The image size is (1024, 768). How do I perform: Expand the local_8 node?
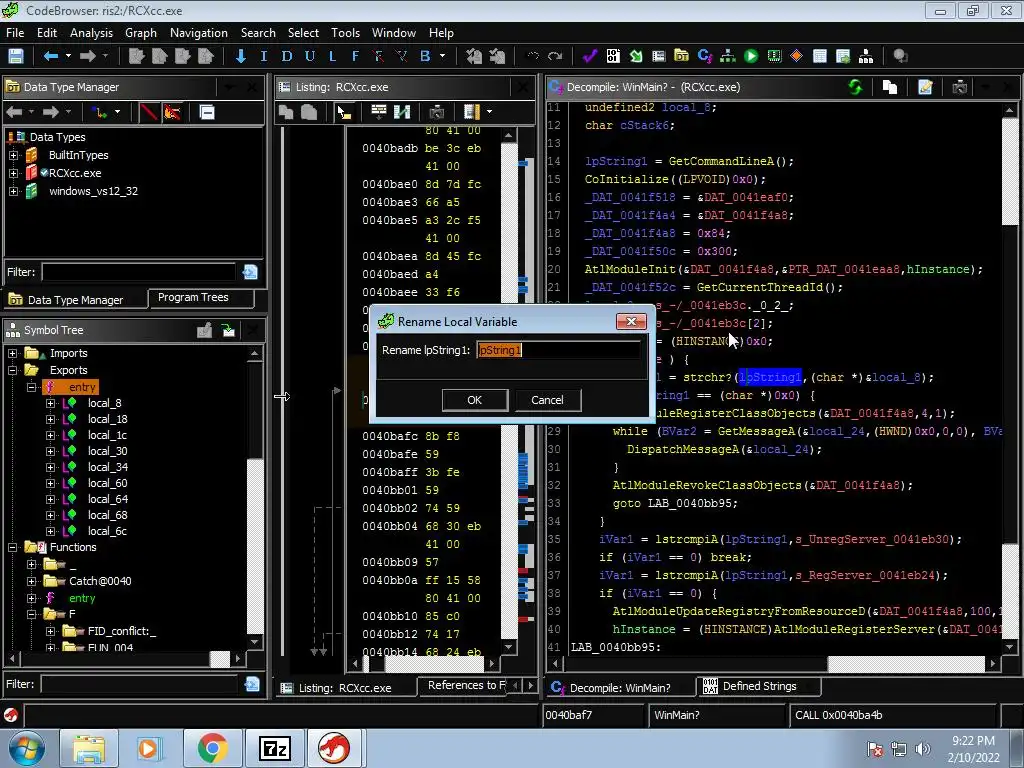click(x=50, y=403)
